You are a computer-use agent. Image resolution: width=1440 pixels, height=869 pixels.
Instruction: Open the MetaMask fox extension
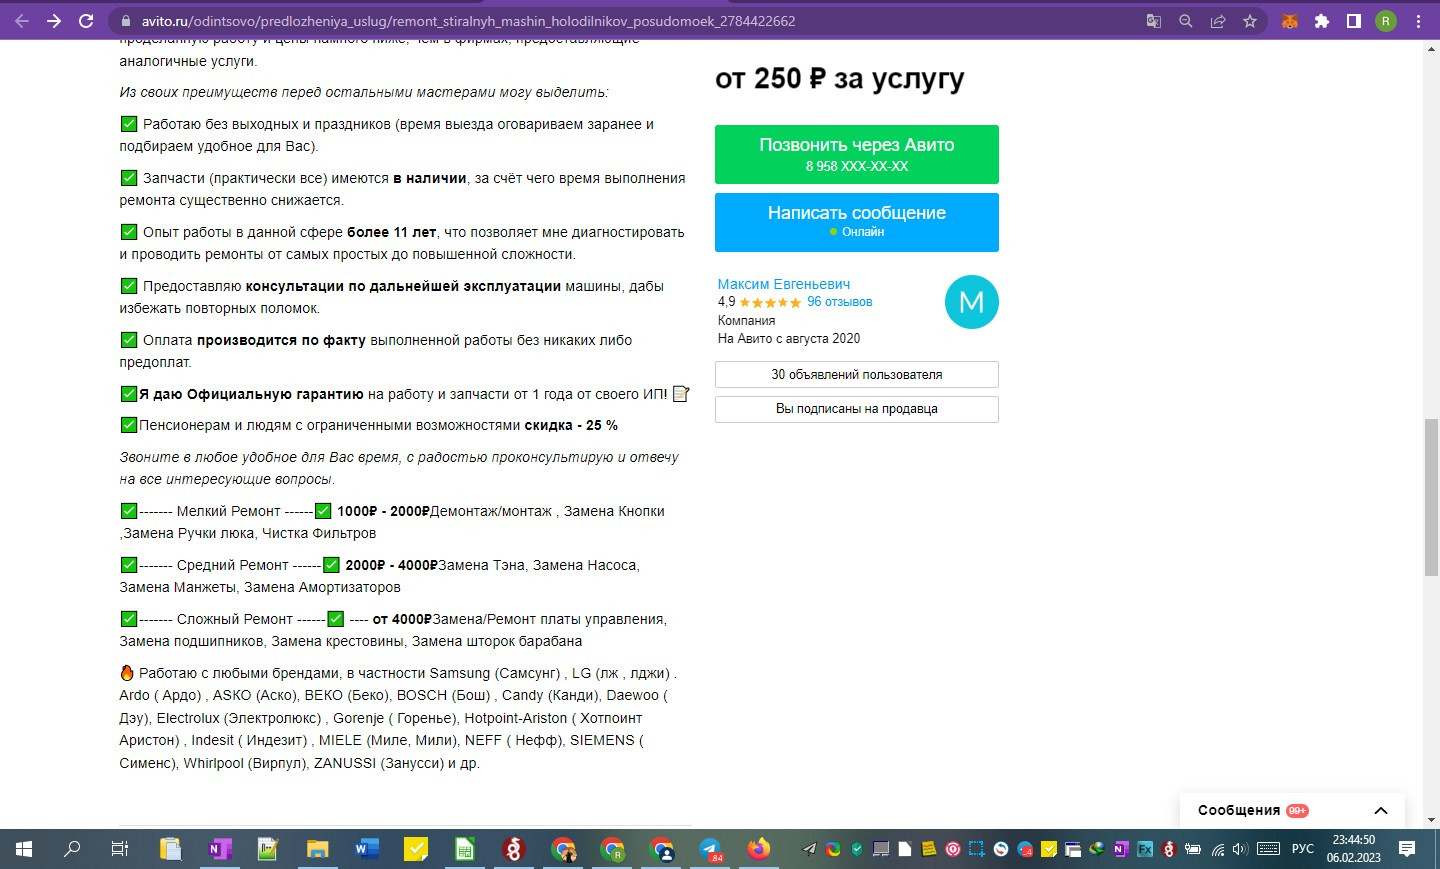[1290, 21]
